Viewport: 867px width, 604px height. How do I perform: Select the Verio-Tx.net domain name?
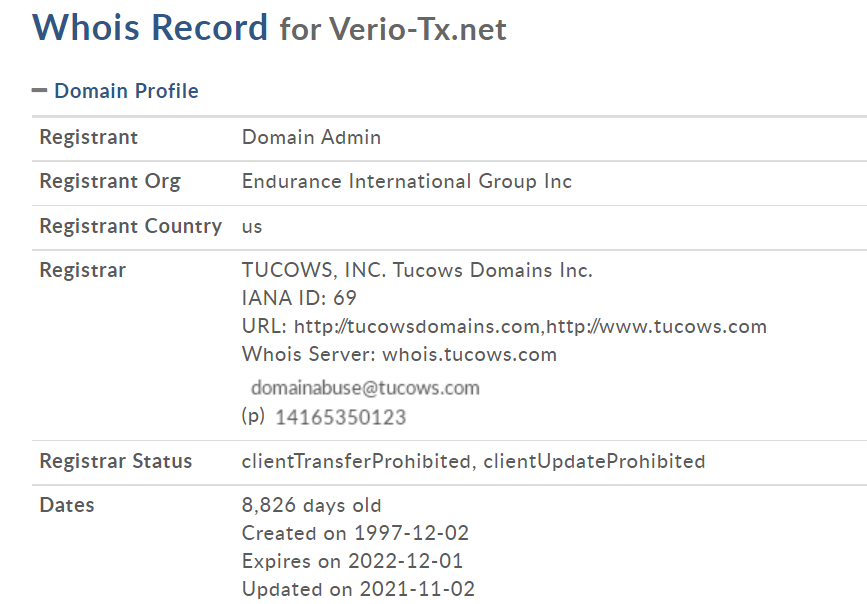[418, 29]
